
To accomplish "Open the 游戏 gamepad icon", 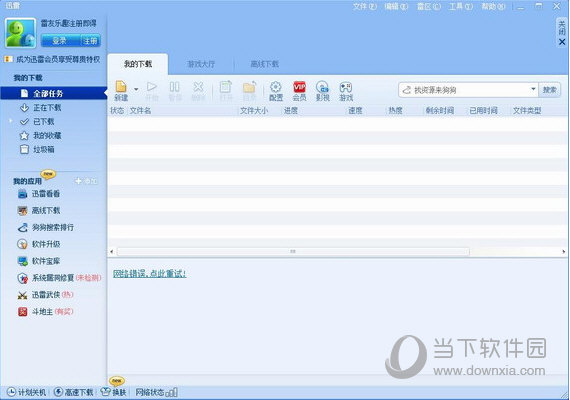I will 346,91.
